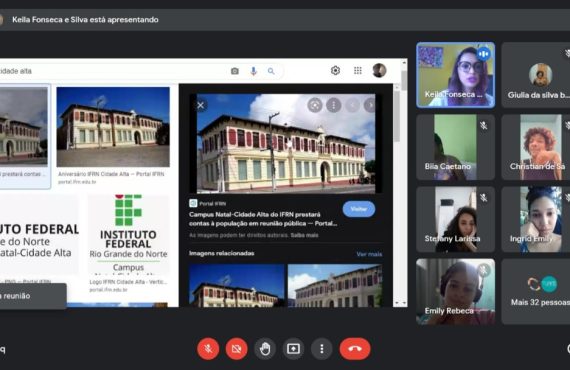
Task: Click presenter banner Keila Fonseca e Silva
Action: pos(85,20)
